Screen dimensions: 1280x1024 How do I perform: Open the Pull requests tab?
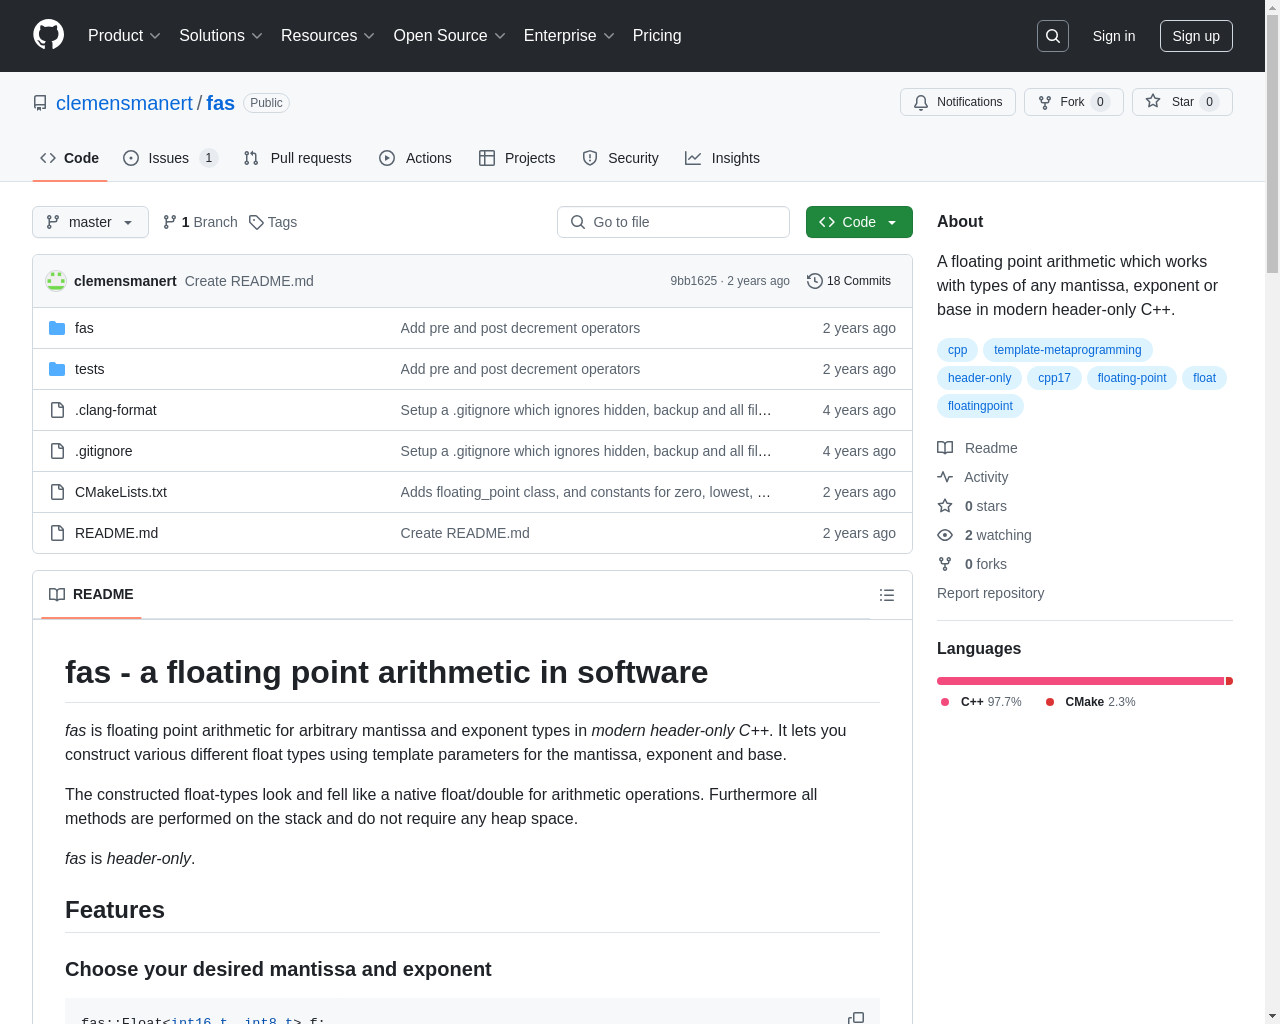pyautogui.click(x=298, y=158)
